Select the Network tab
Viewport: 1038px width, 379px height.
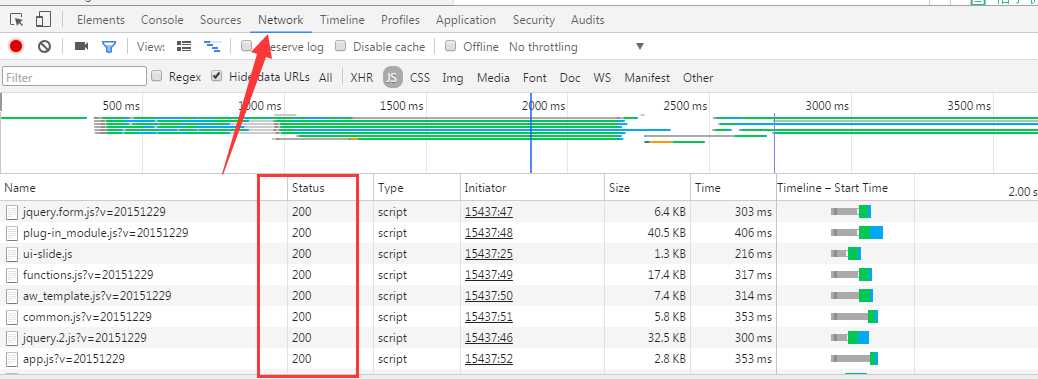click(x=281, y=20)
